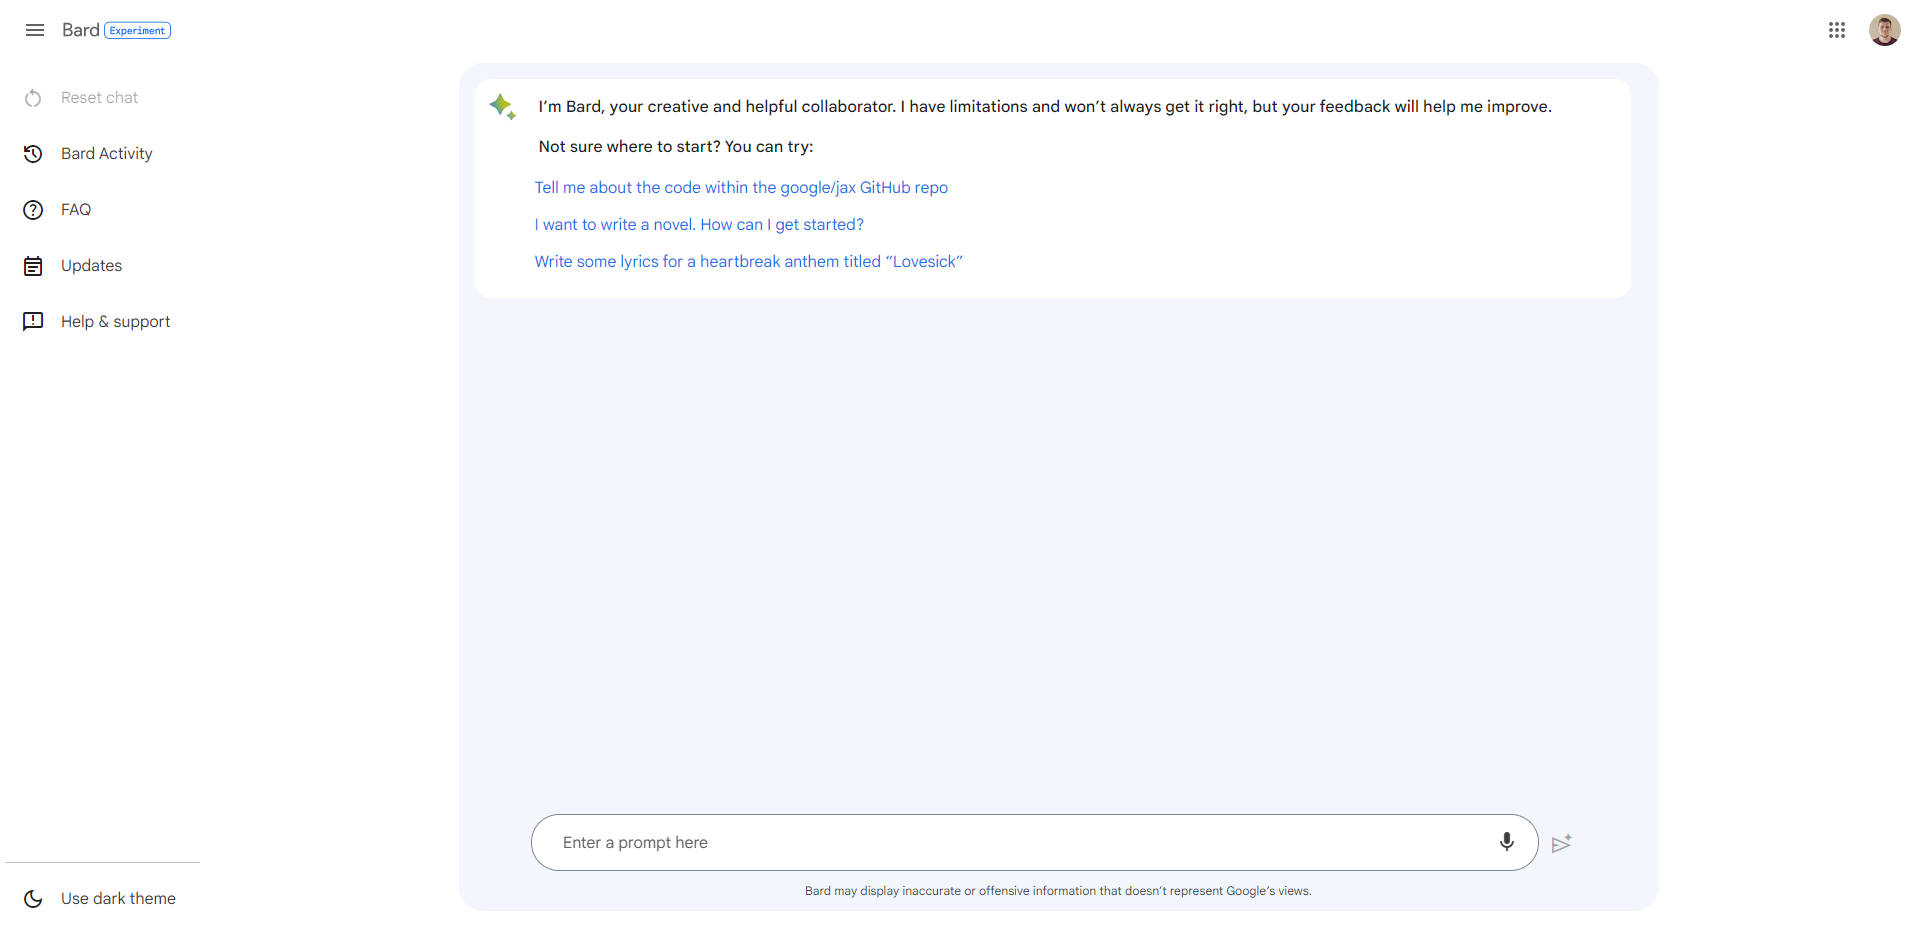Click the Bard Activity history clock icon
This screenshot has height=932, width=1918.
coord(33,154)
